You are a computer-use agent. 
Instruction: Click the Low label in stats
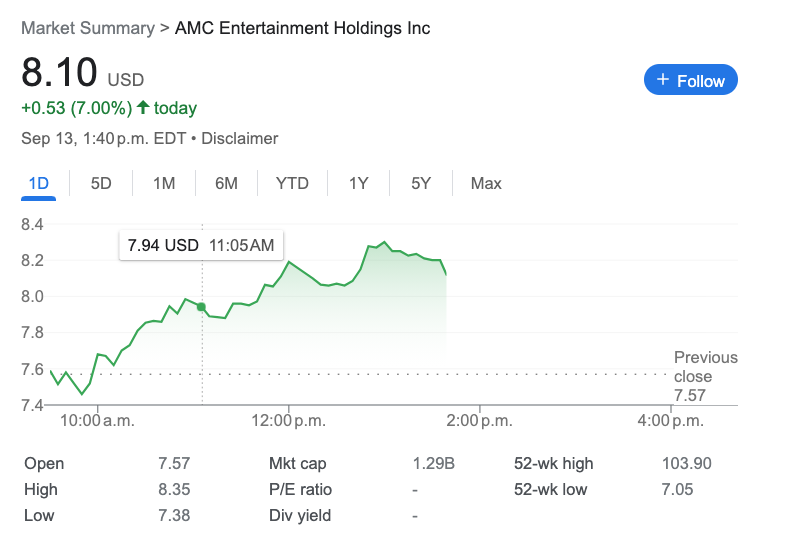click(x=39, y=515)
